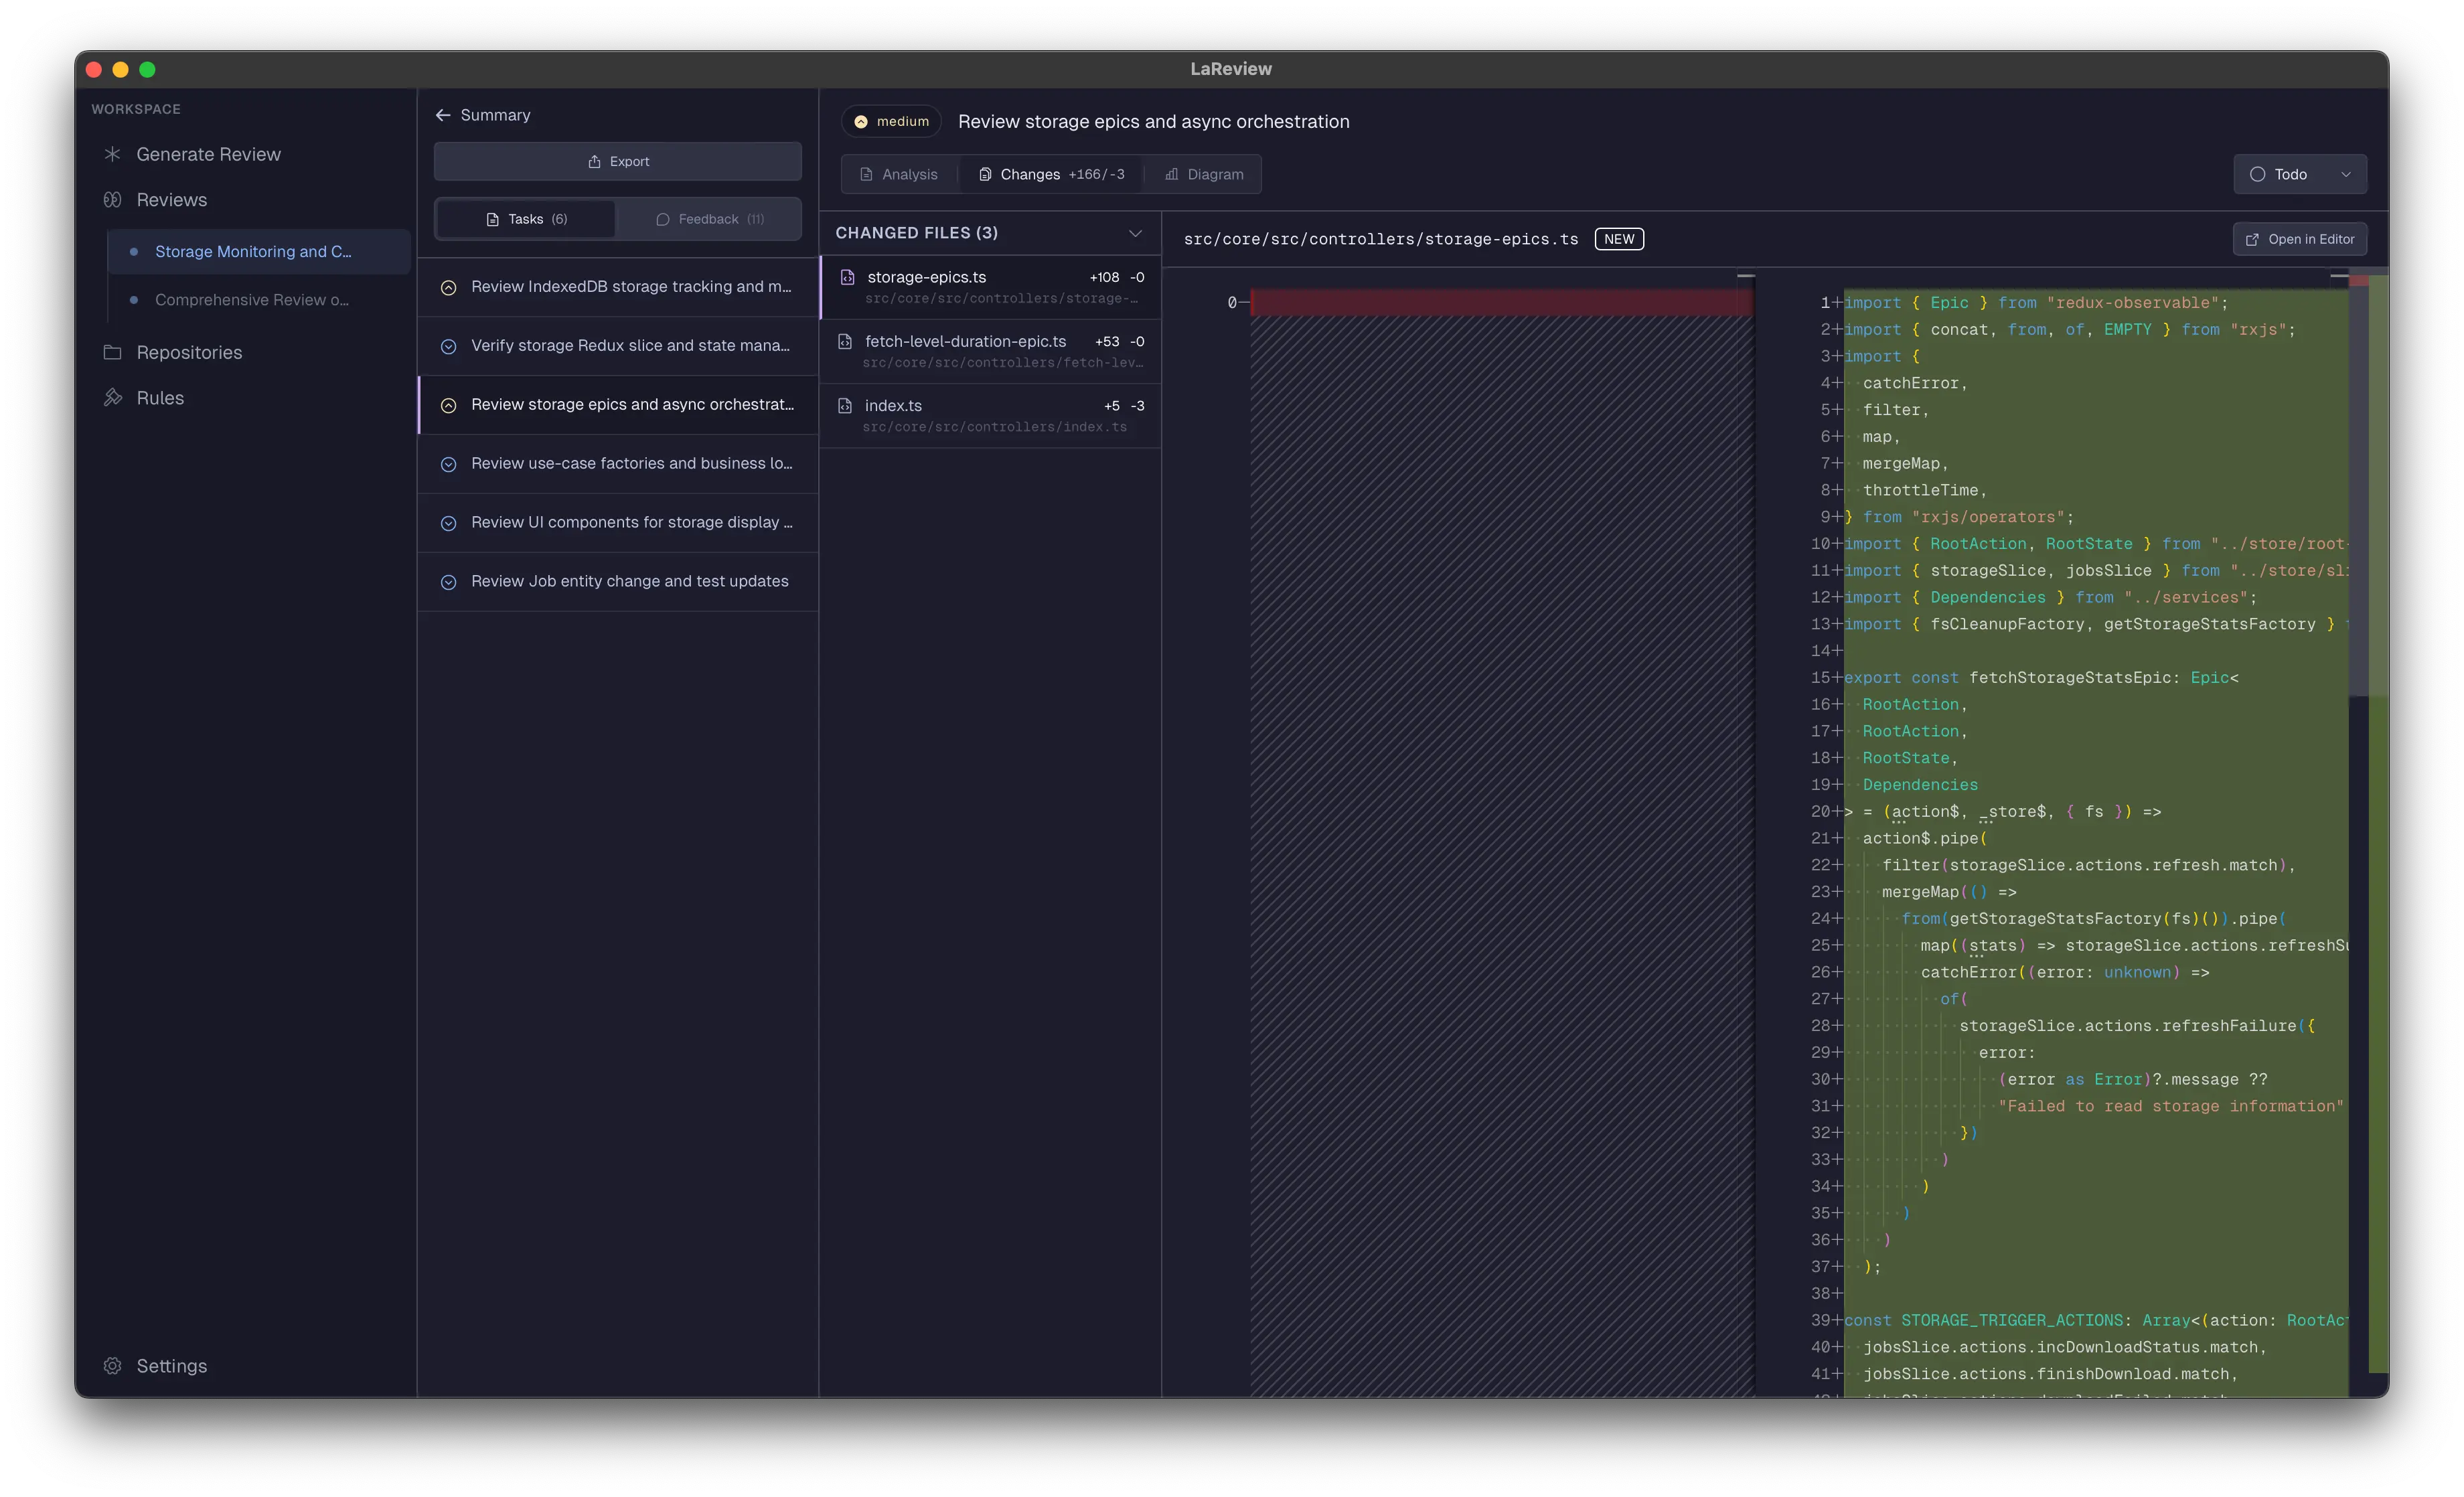Switch to the Analysis tab
2464x1497 pixels.
click(x=899, y=174)
